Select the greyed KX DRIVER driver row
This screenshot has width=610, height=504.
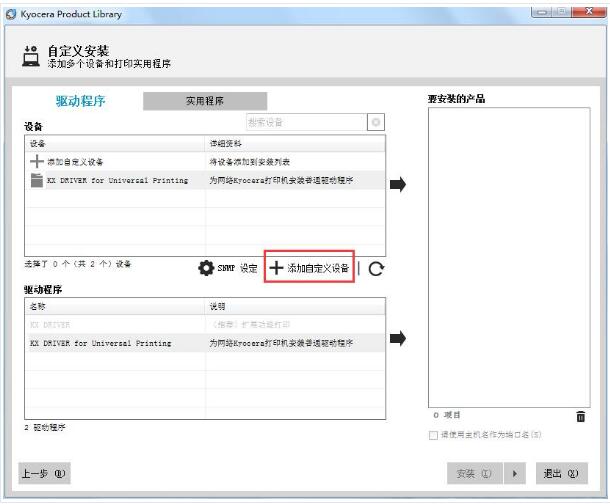click(x=205, y=324)
